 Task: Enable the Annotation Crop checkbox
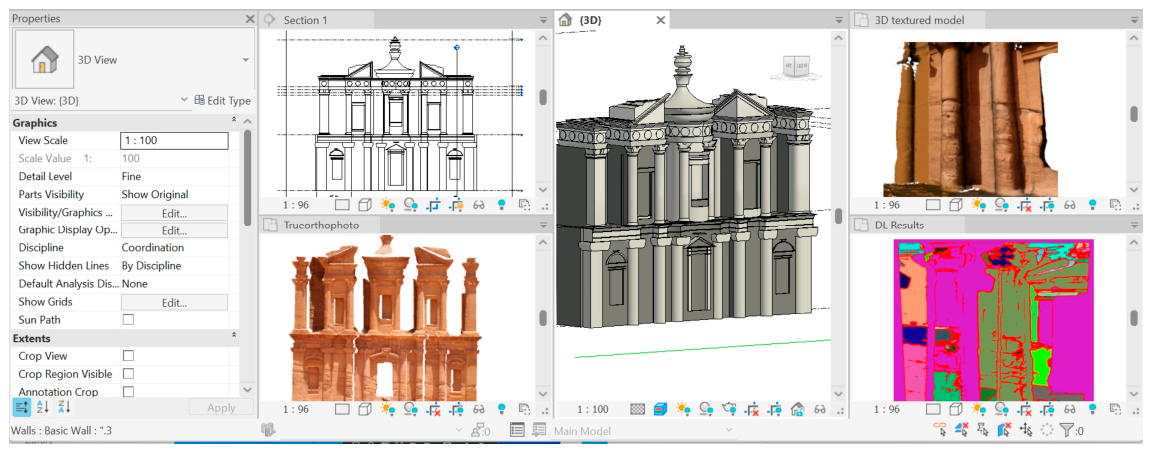click(128, 392)
